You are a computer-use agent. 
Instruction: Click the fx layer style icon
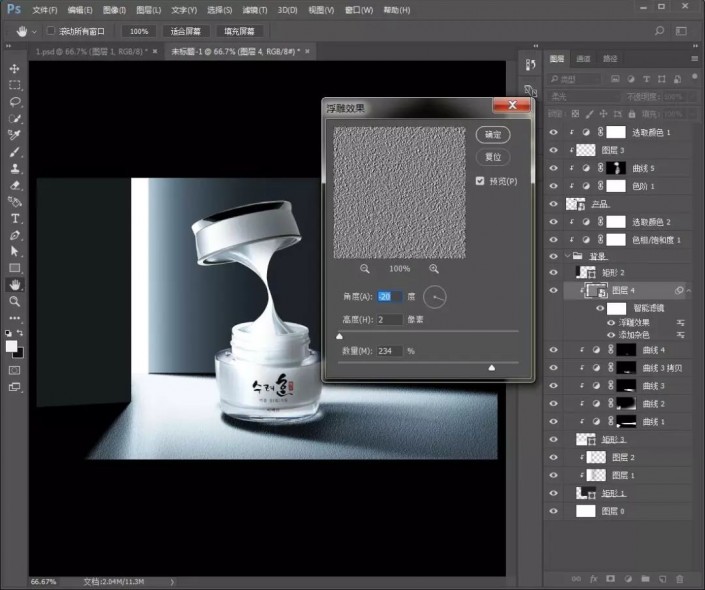pos(593,579)
